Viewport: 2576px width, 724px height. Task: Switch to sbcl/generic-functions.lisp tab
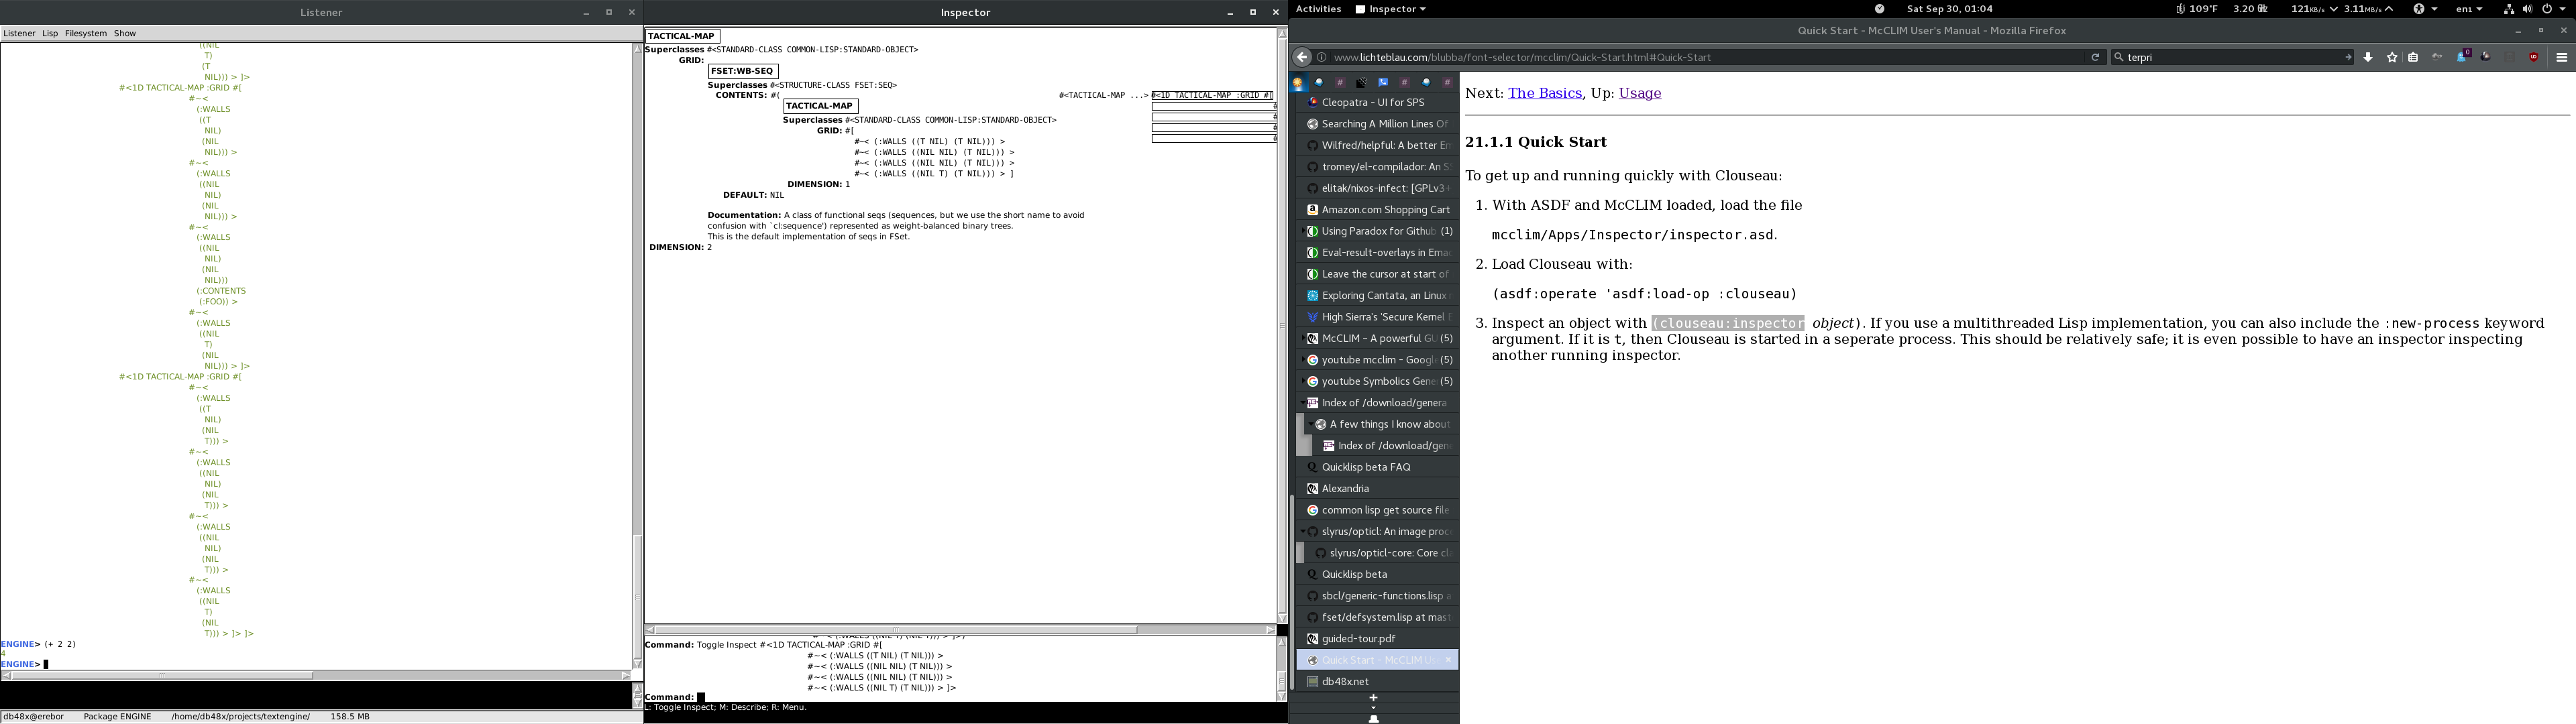click(1377, 596)
